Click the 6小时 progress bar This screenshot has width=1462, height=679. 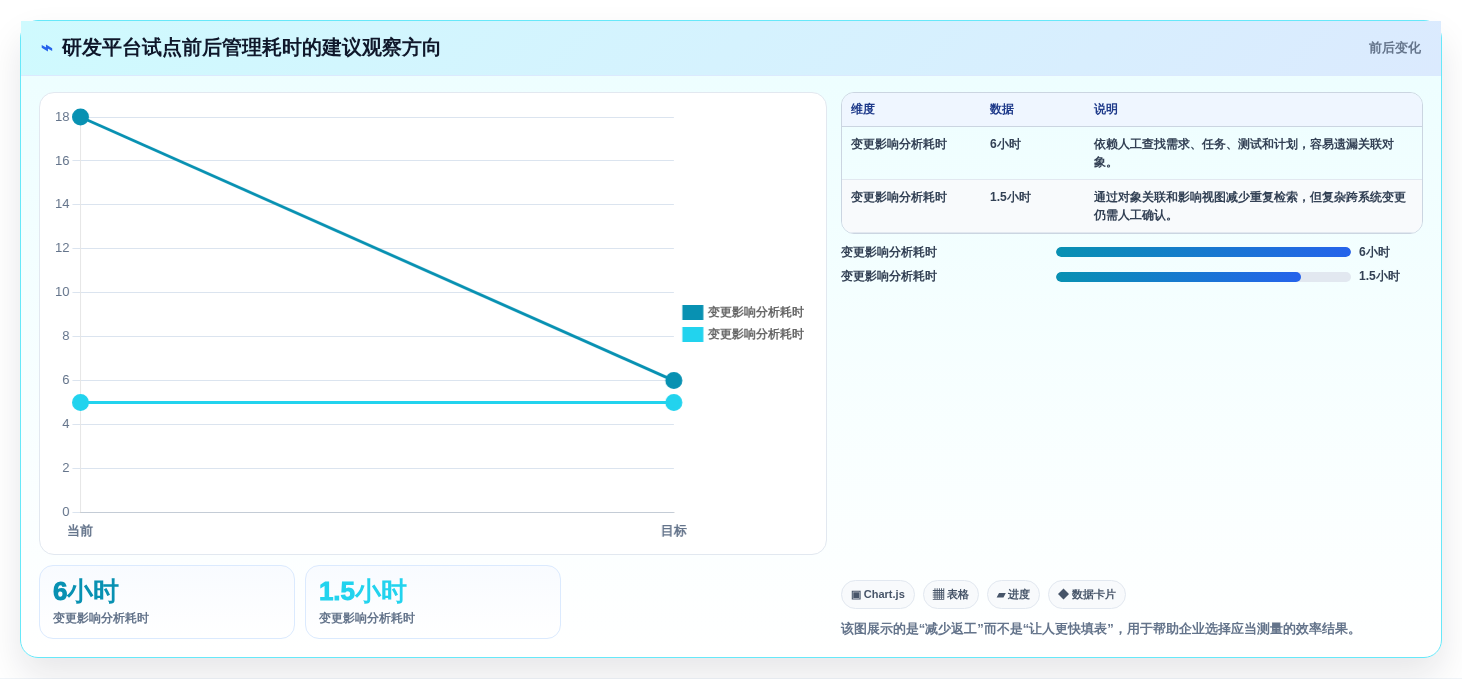[1203, 252]
